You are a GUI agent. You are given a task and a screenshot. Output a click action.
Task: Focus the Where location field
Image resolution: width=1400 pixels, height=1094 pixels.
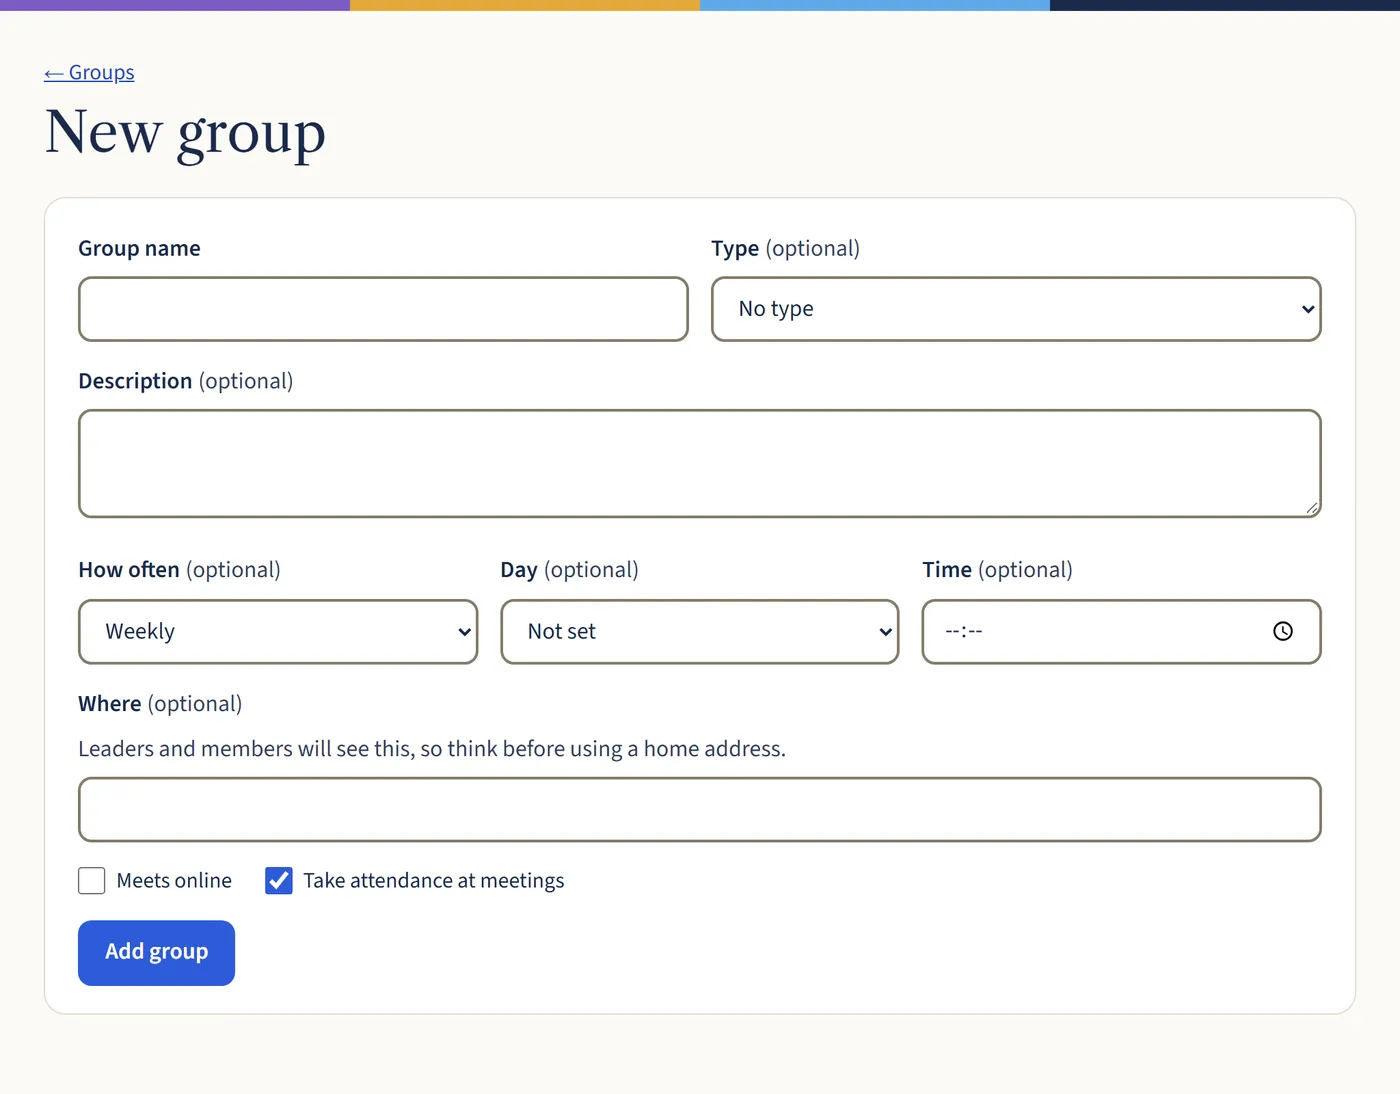700,809
